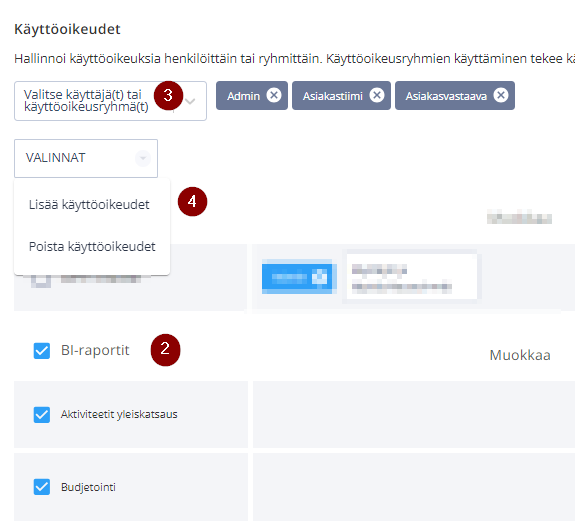Viewport: 575px width, 526px height.
Task: Click the X on the blurred blue tag
Action: tap(319, 277)
